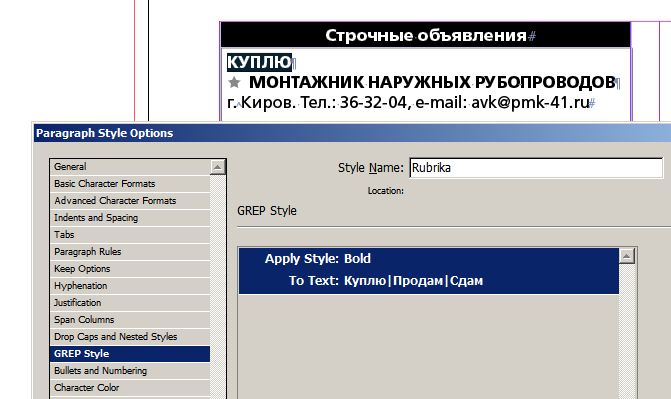Open Advanced Character Formats section

pos(130,201)
